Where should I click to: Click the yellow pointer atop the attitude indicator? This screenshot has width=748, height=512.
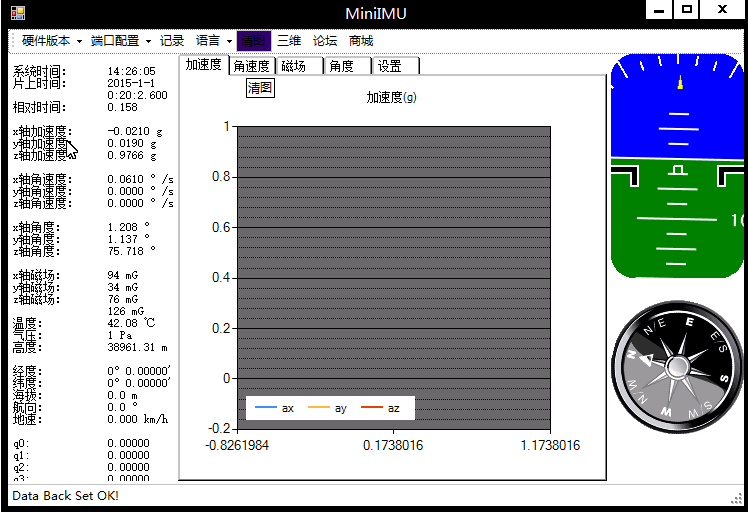click(680, 82)
